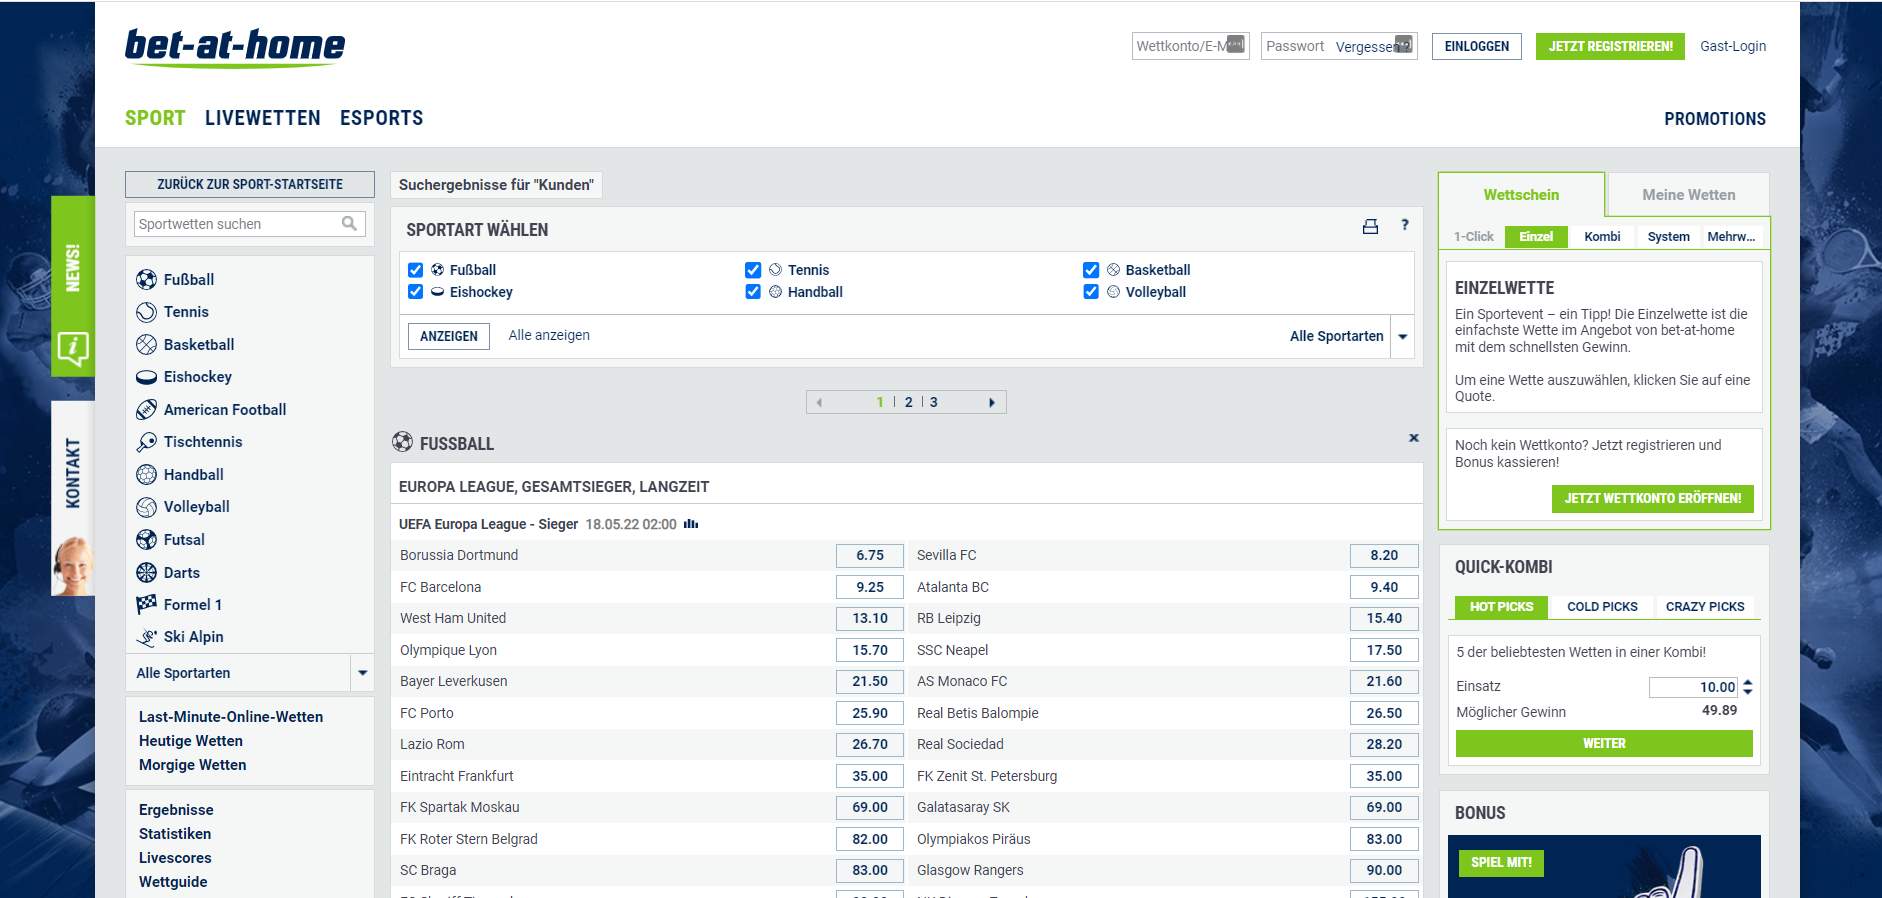The image size is (1882, 898).
Task: Increase the Einsatz stake with up arrow
Action: pos(1748,682)
